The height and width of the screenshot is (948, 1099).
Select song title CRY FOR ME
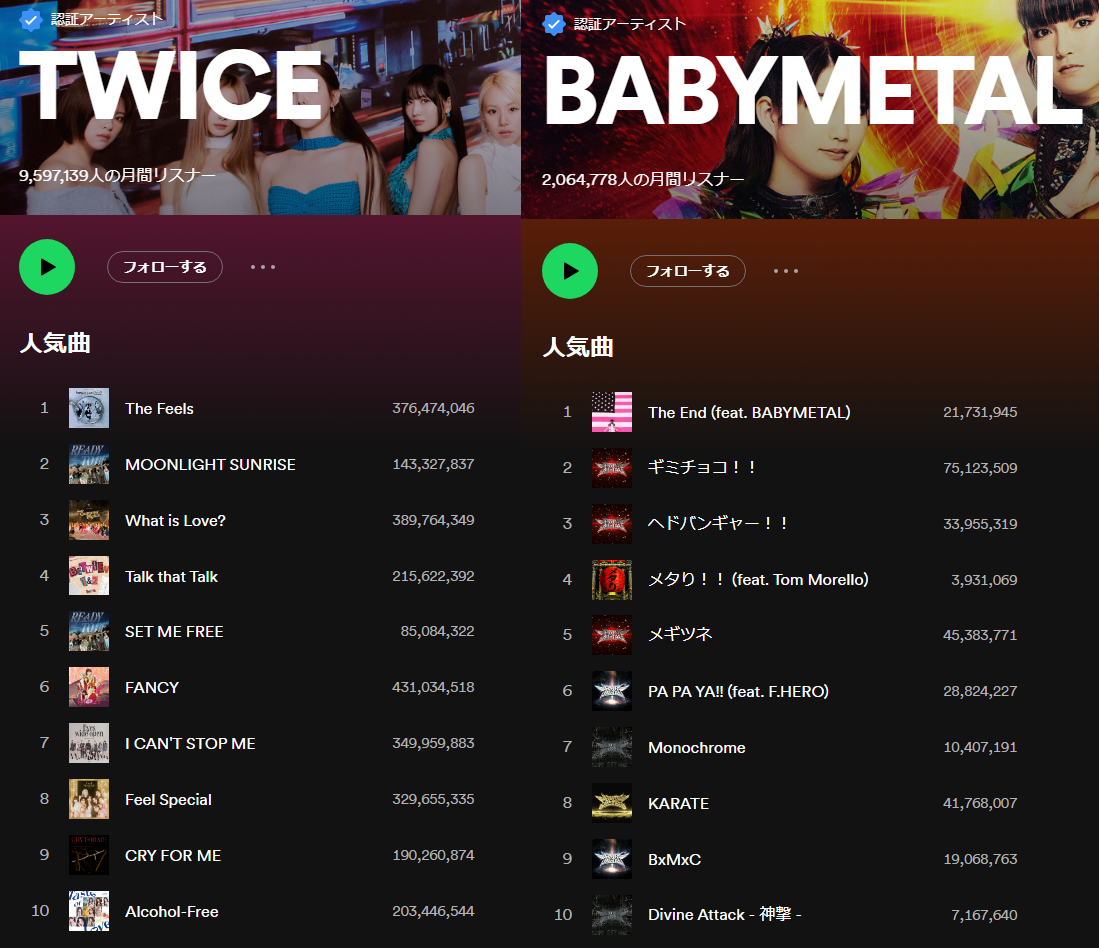click(x=172, y=856)
